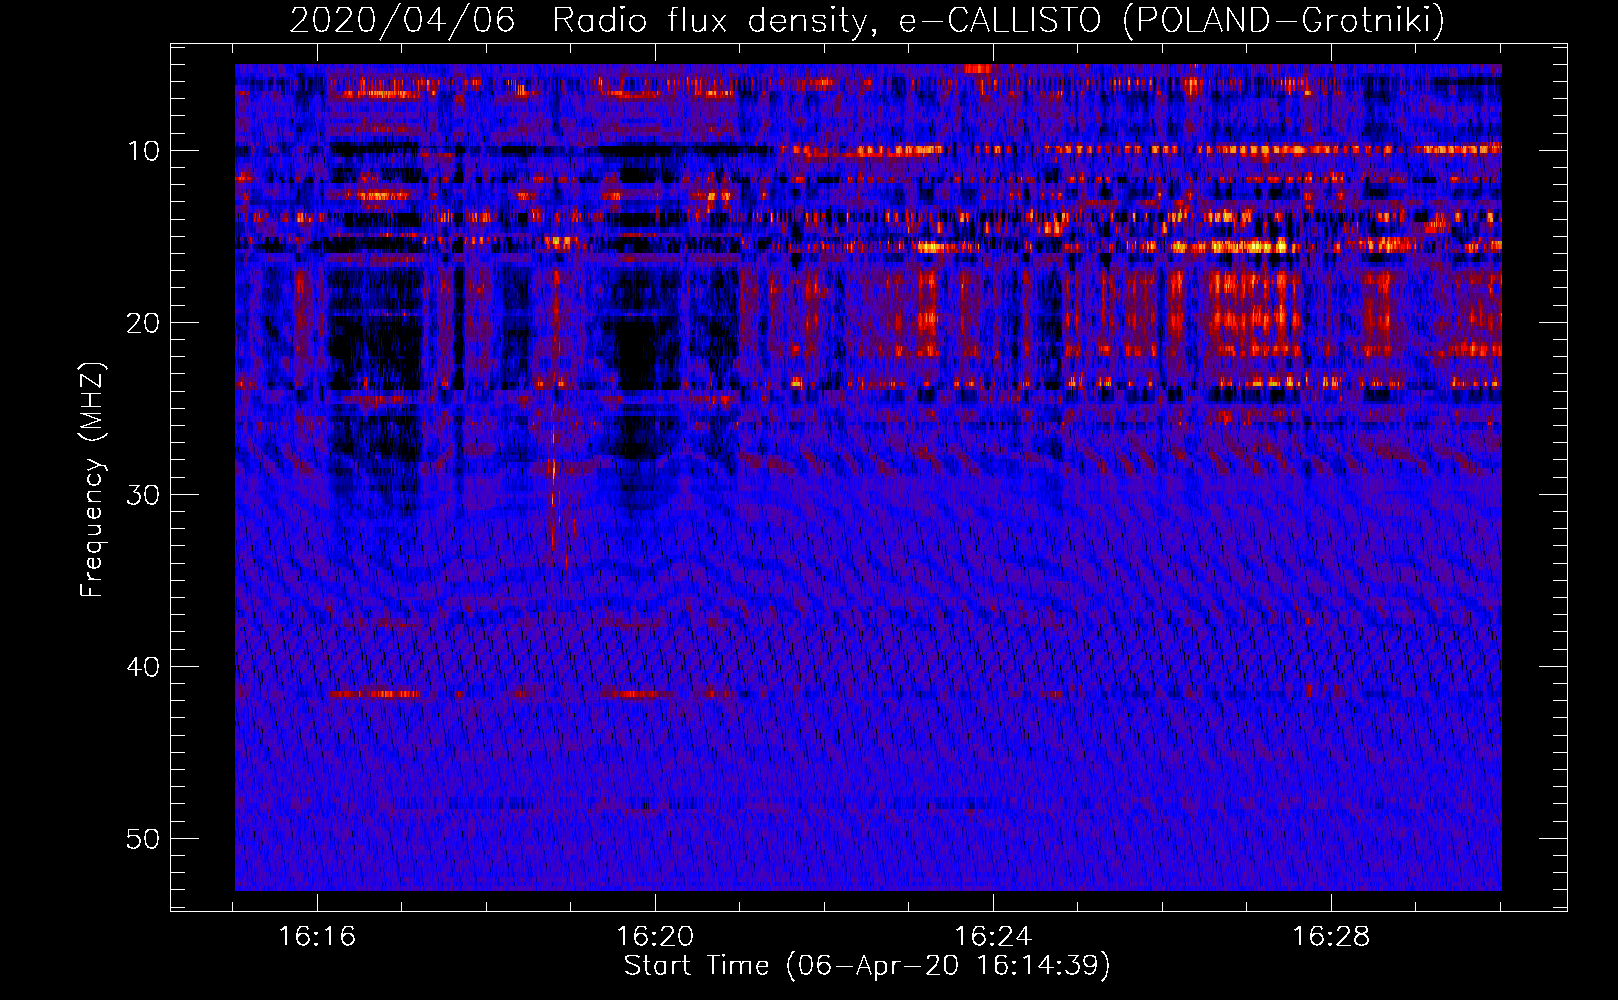Click the "Frequency (MHZ)" axis label

tap(92, 480)
